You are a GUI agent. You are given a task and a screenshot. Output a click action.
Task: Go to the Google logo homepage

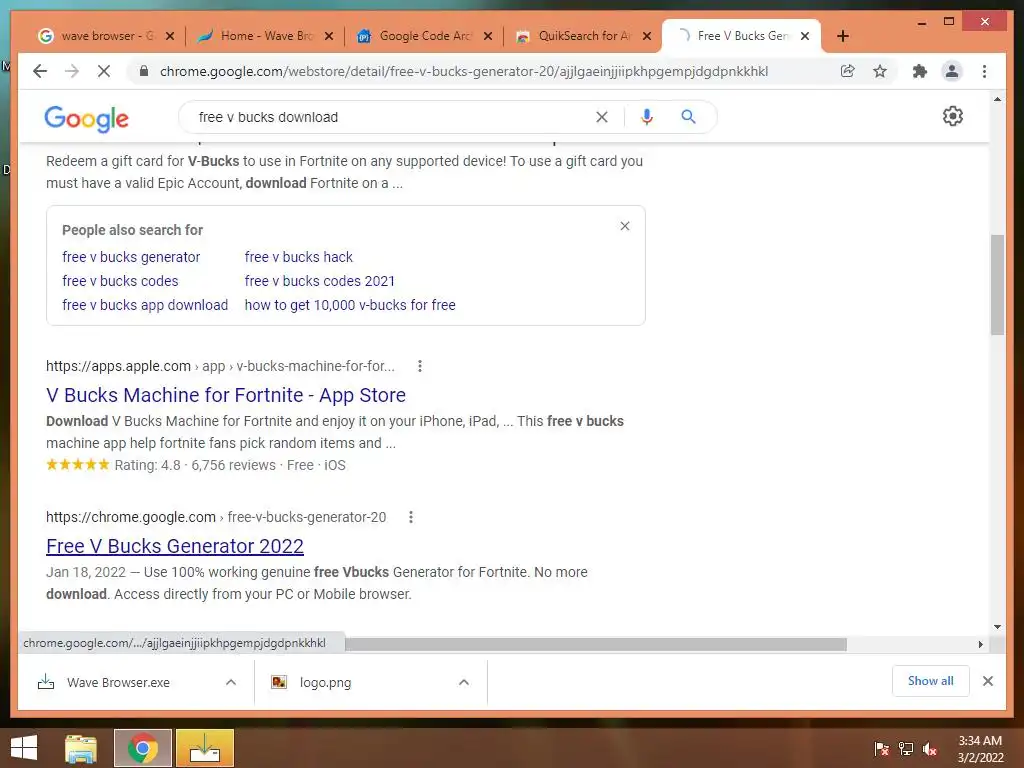click(x=86, y=118)
